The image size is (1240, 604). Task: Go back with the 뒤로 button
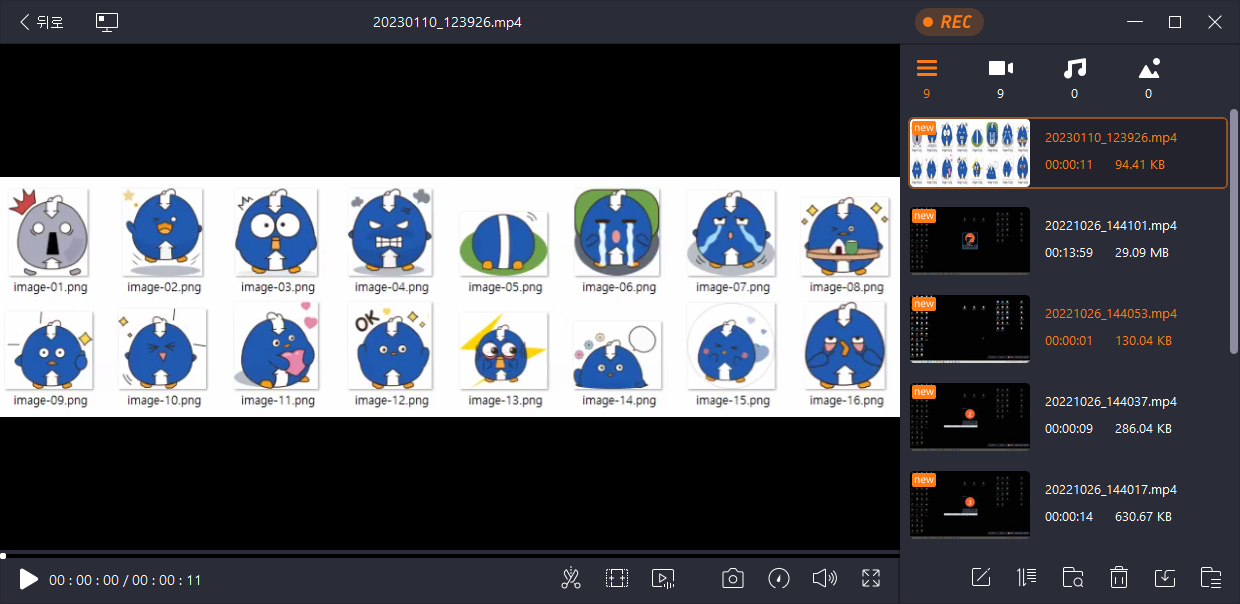(42, 22)
